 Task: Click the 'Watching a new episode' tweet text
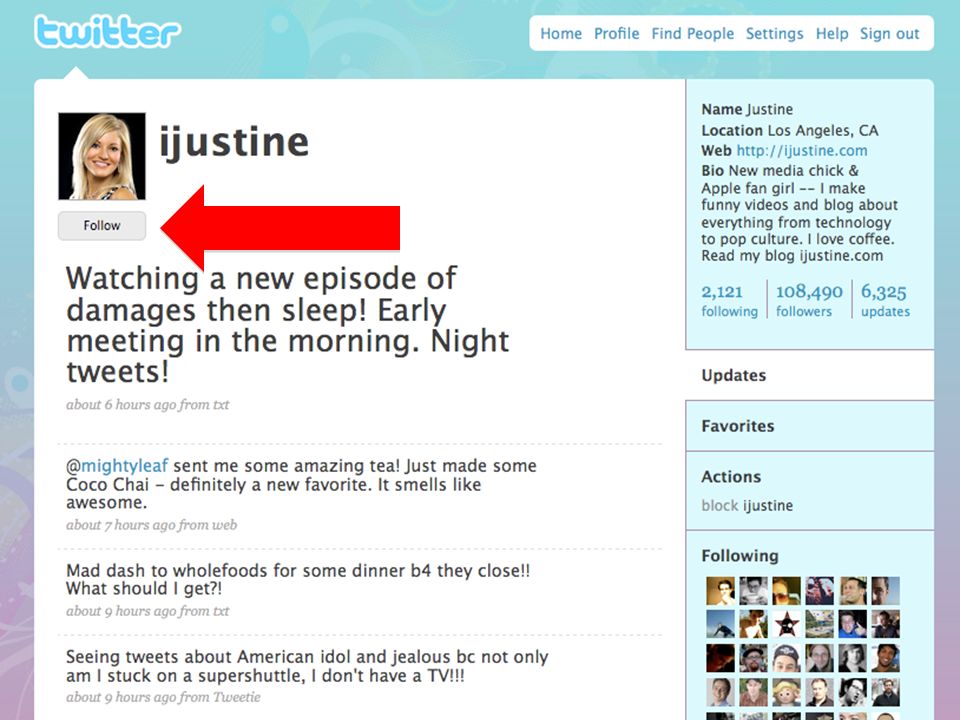[x=288, y=325]
